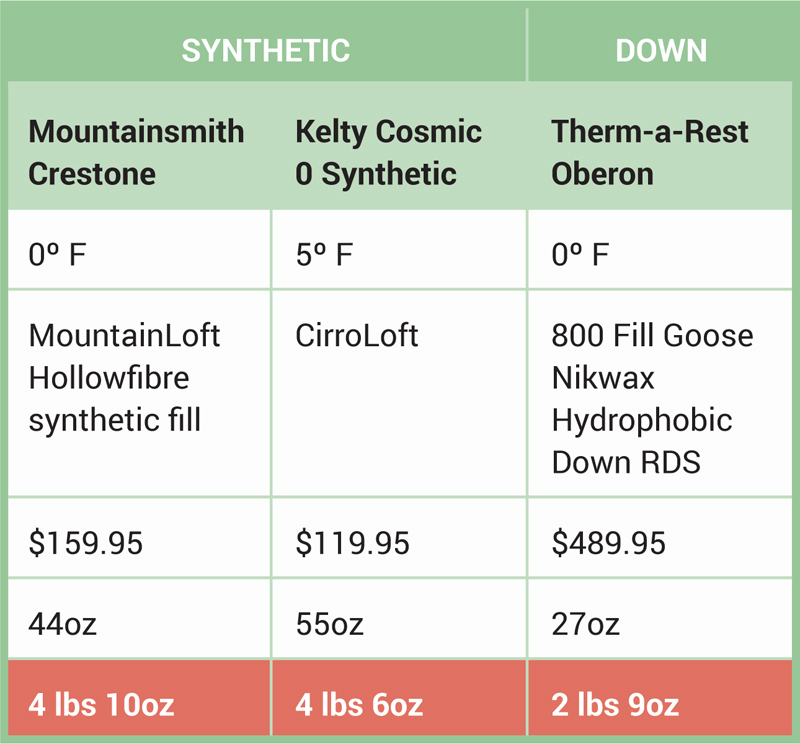Click the 800 Fill Goose Nikwax cell

(x=660, y=393)
